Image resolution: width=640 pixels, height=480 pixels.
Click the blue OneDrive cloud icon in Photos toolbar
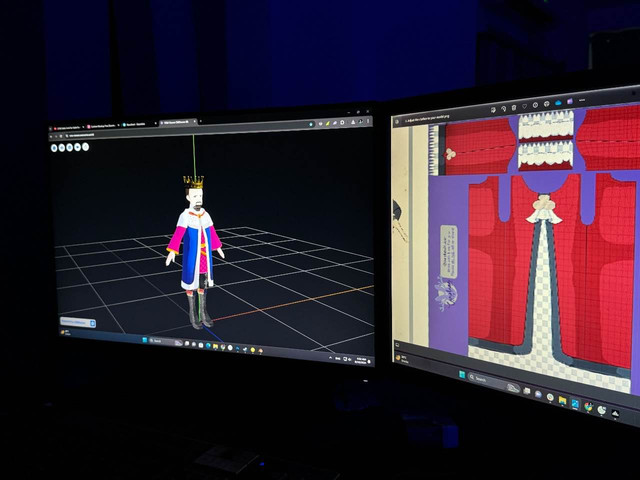pos(558,103)
